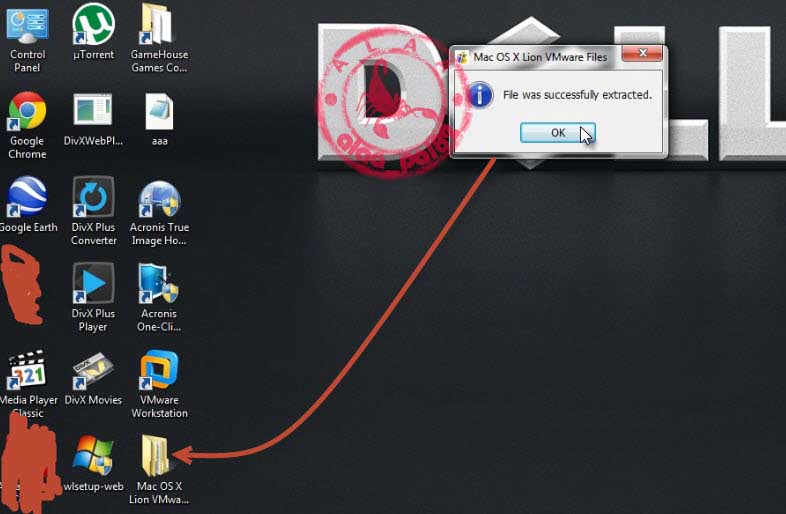Launch the Acronis True Image Ho... shortcut
The image size is (786, 514).
pyautogui.click(x=159, y=213)
